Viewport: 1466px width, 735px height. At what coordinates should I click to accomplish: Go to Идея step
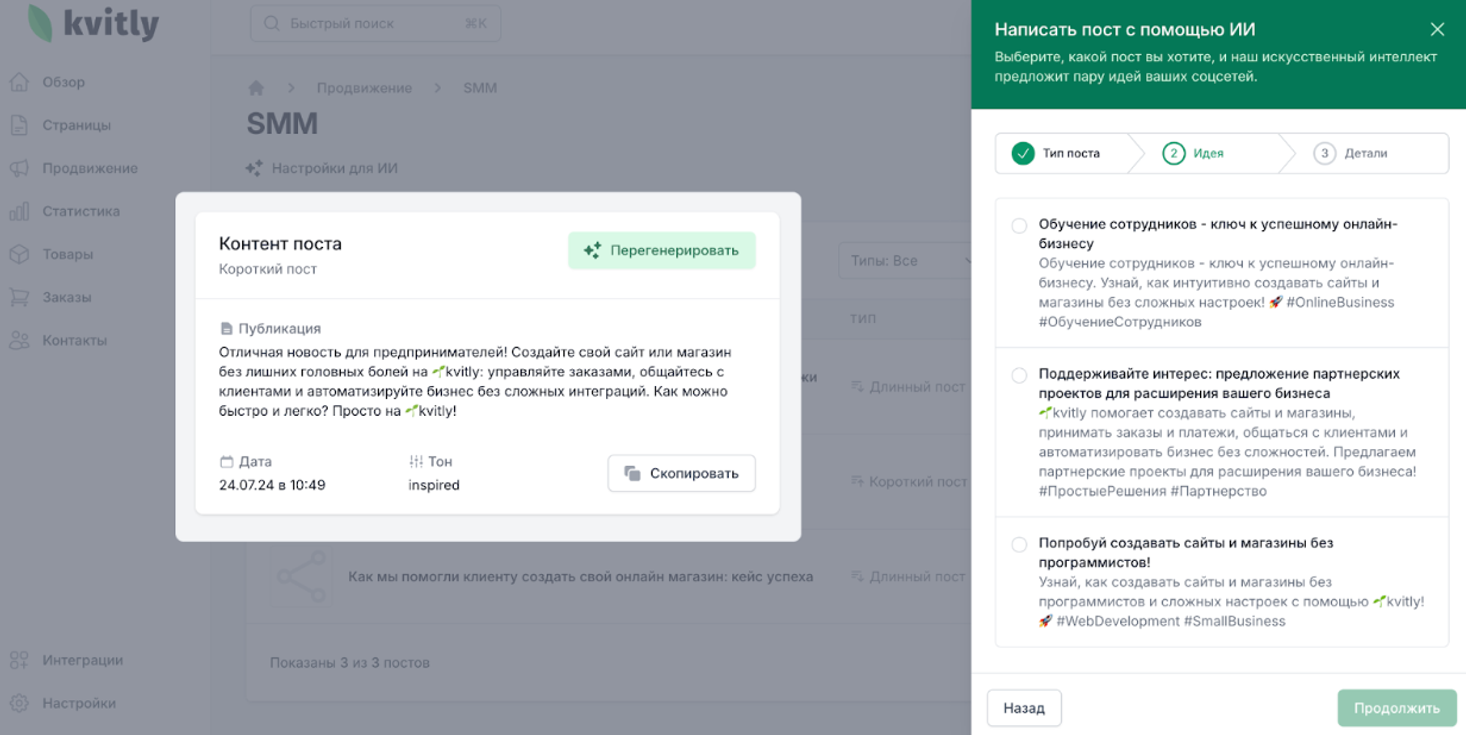1193,153
